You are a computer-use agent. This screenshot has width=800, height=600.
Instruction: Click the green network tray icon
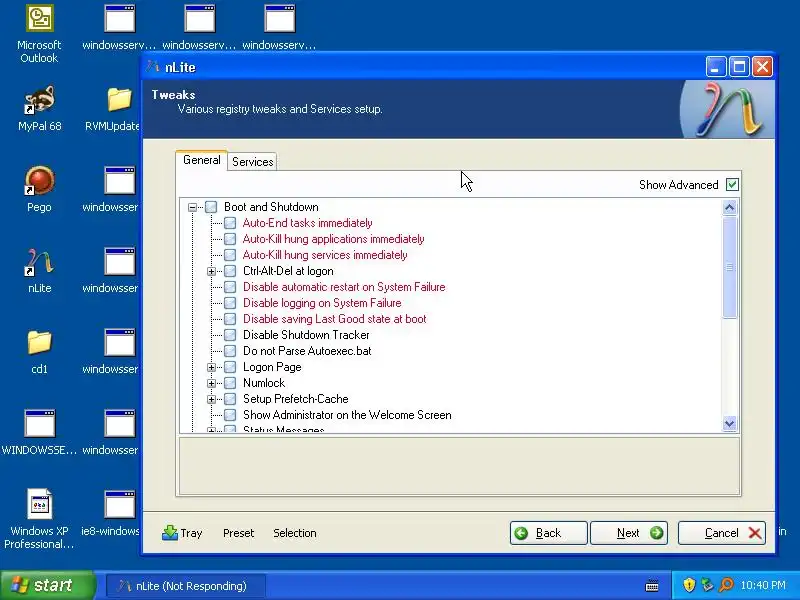tap(707, 585)
